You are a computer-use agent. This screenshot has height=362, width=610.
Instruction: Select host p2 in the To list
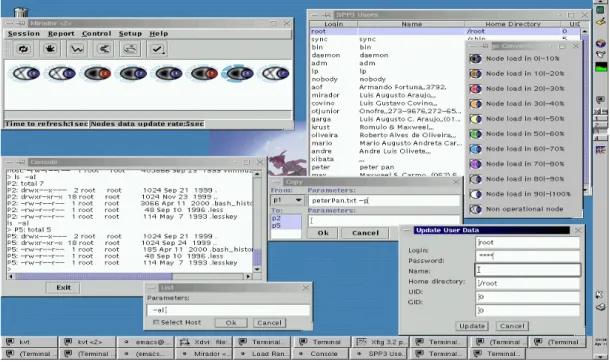pyautogui.click(x=286, y=219)
